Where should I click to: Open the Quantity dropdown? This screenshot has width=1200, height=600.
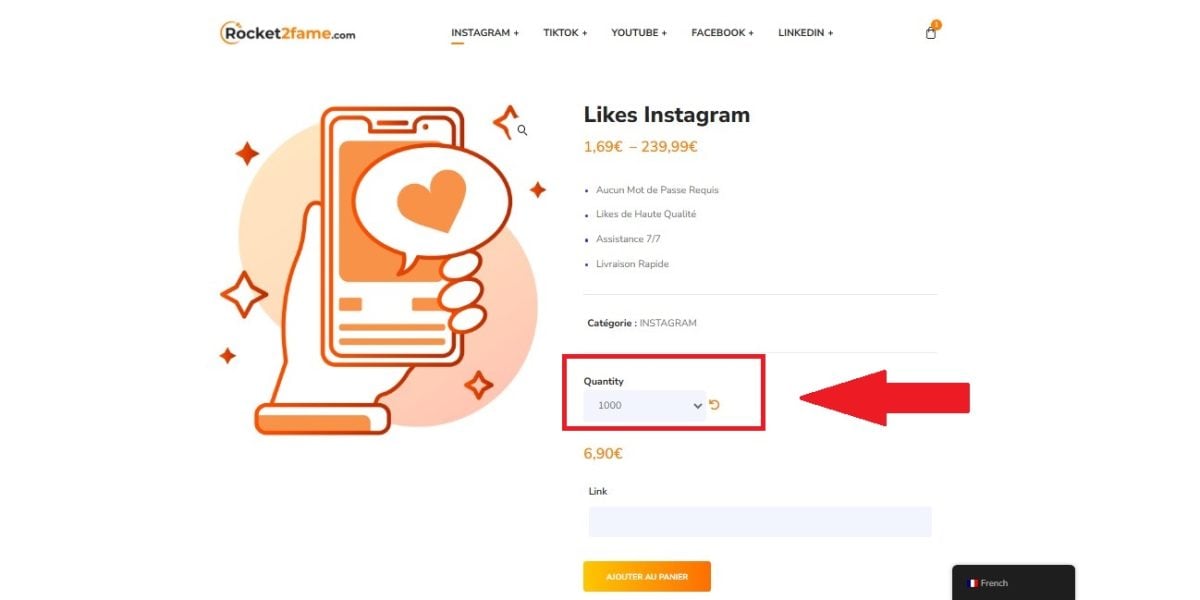point(644,405)
